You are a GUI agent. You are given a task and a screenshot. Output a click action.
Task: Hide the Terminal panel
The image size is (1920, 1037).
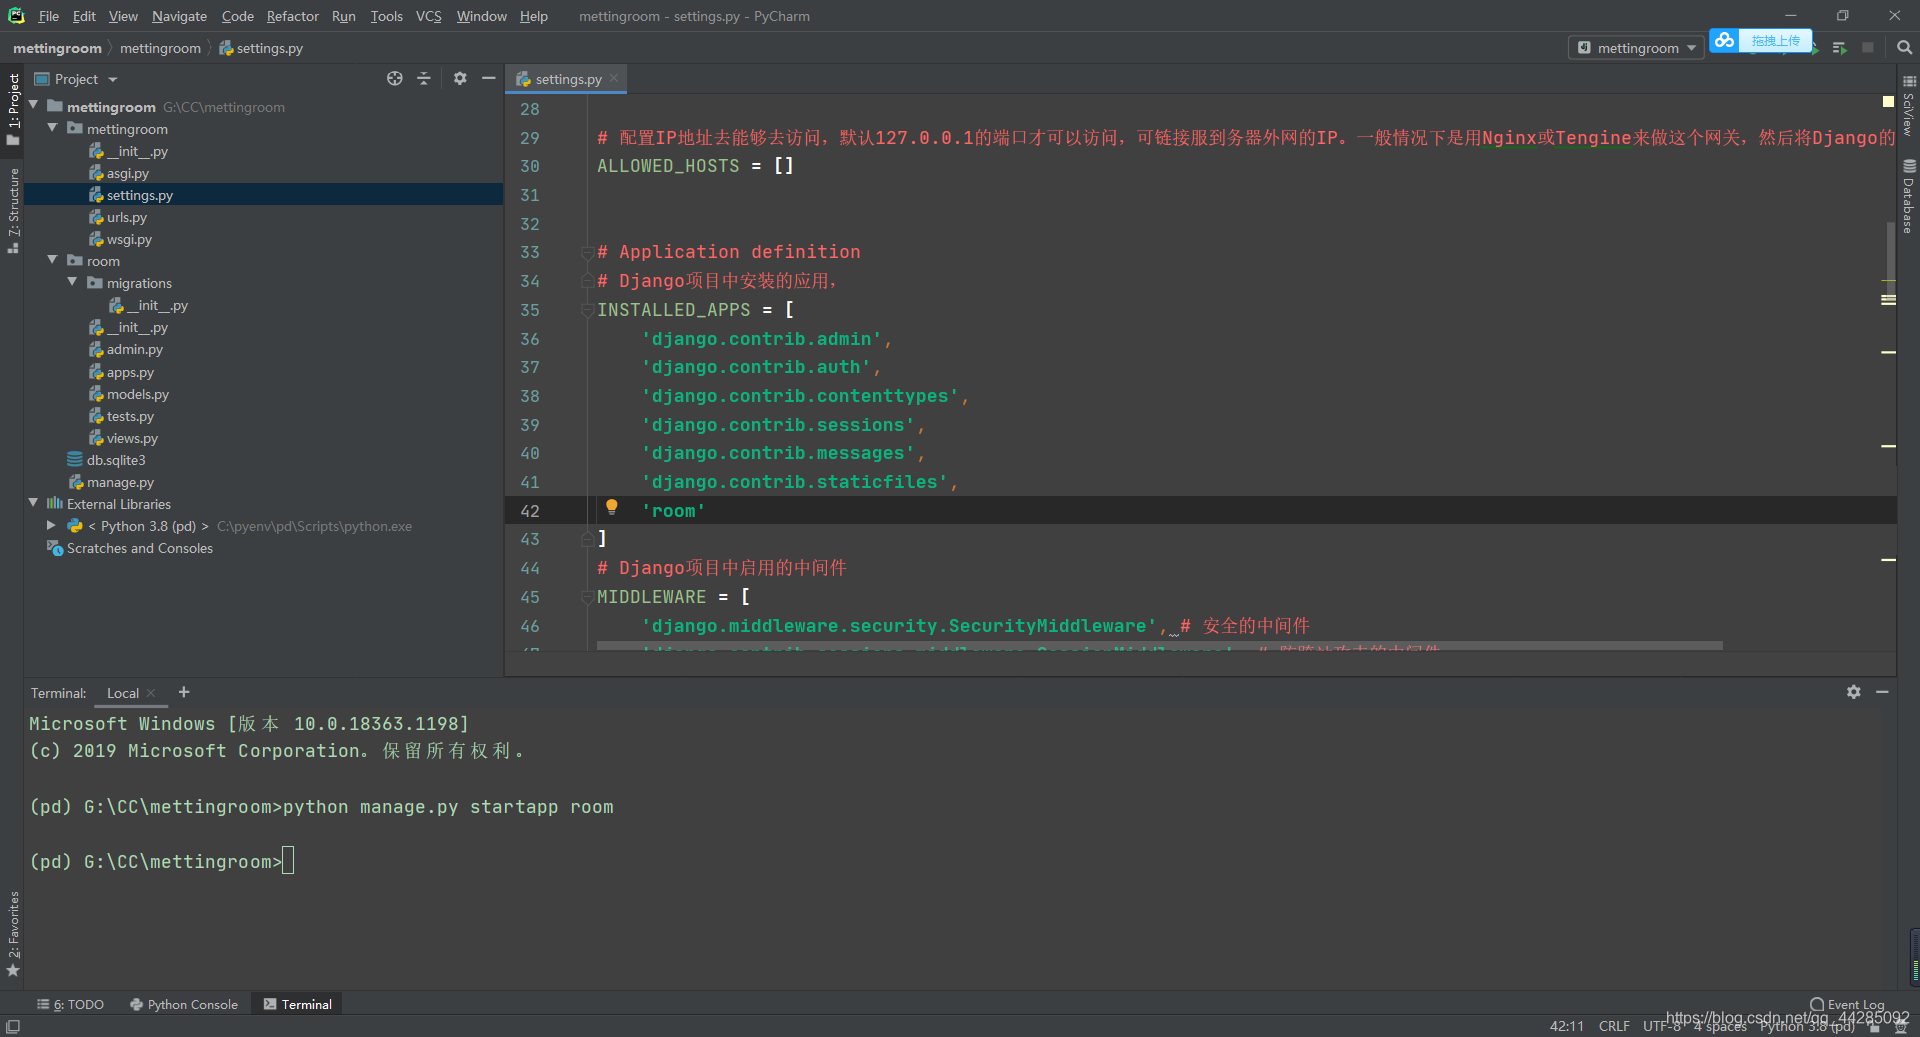click(1882, 692)
